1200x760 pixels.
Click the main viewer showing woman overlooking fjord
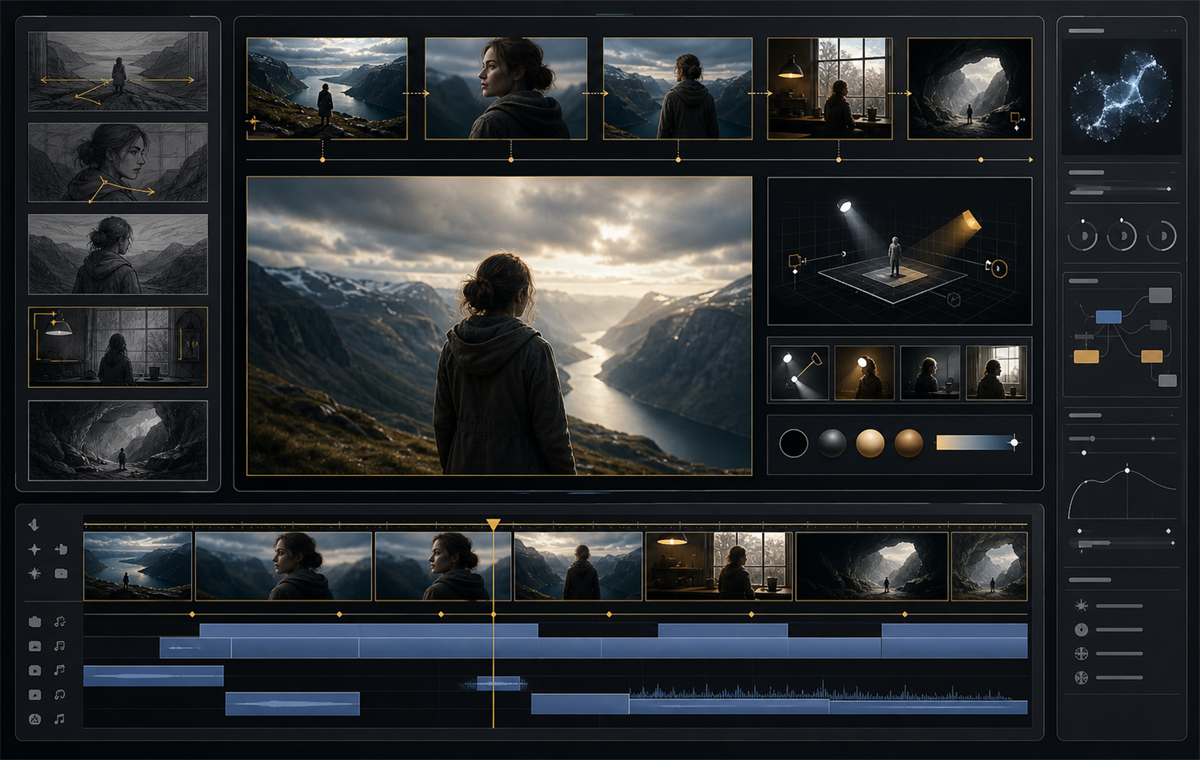coord(499,325)
